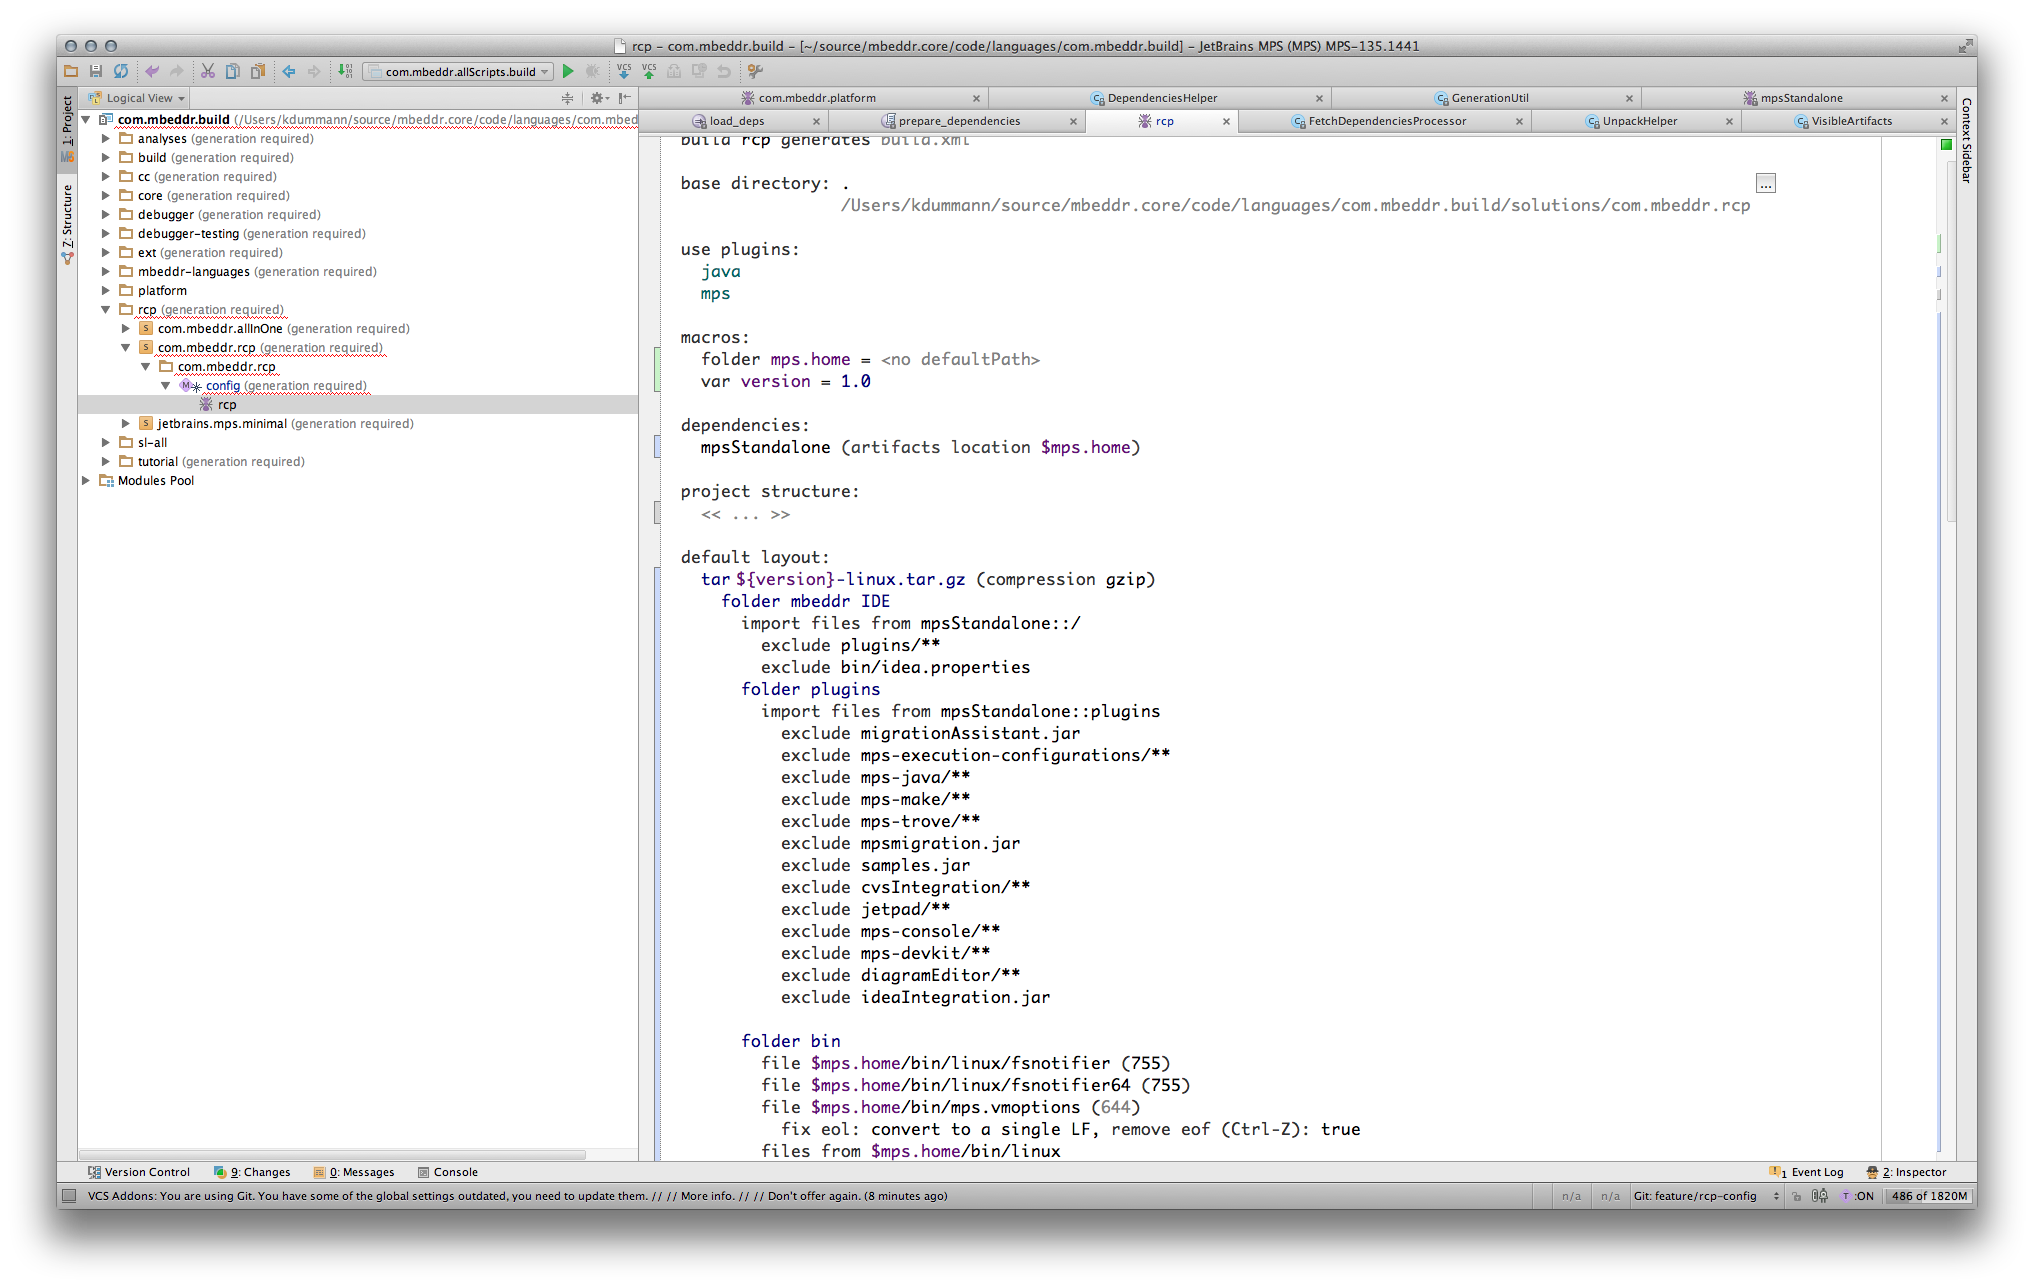Collapse the config model node
This screenshot has height=1288, width=2034.
pos(166,386)
